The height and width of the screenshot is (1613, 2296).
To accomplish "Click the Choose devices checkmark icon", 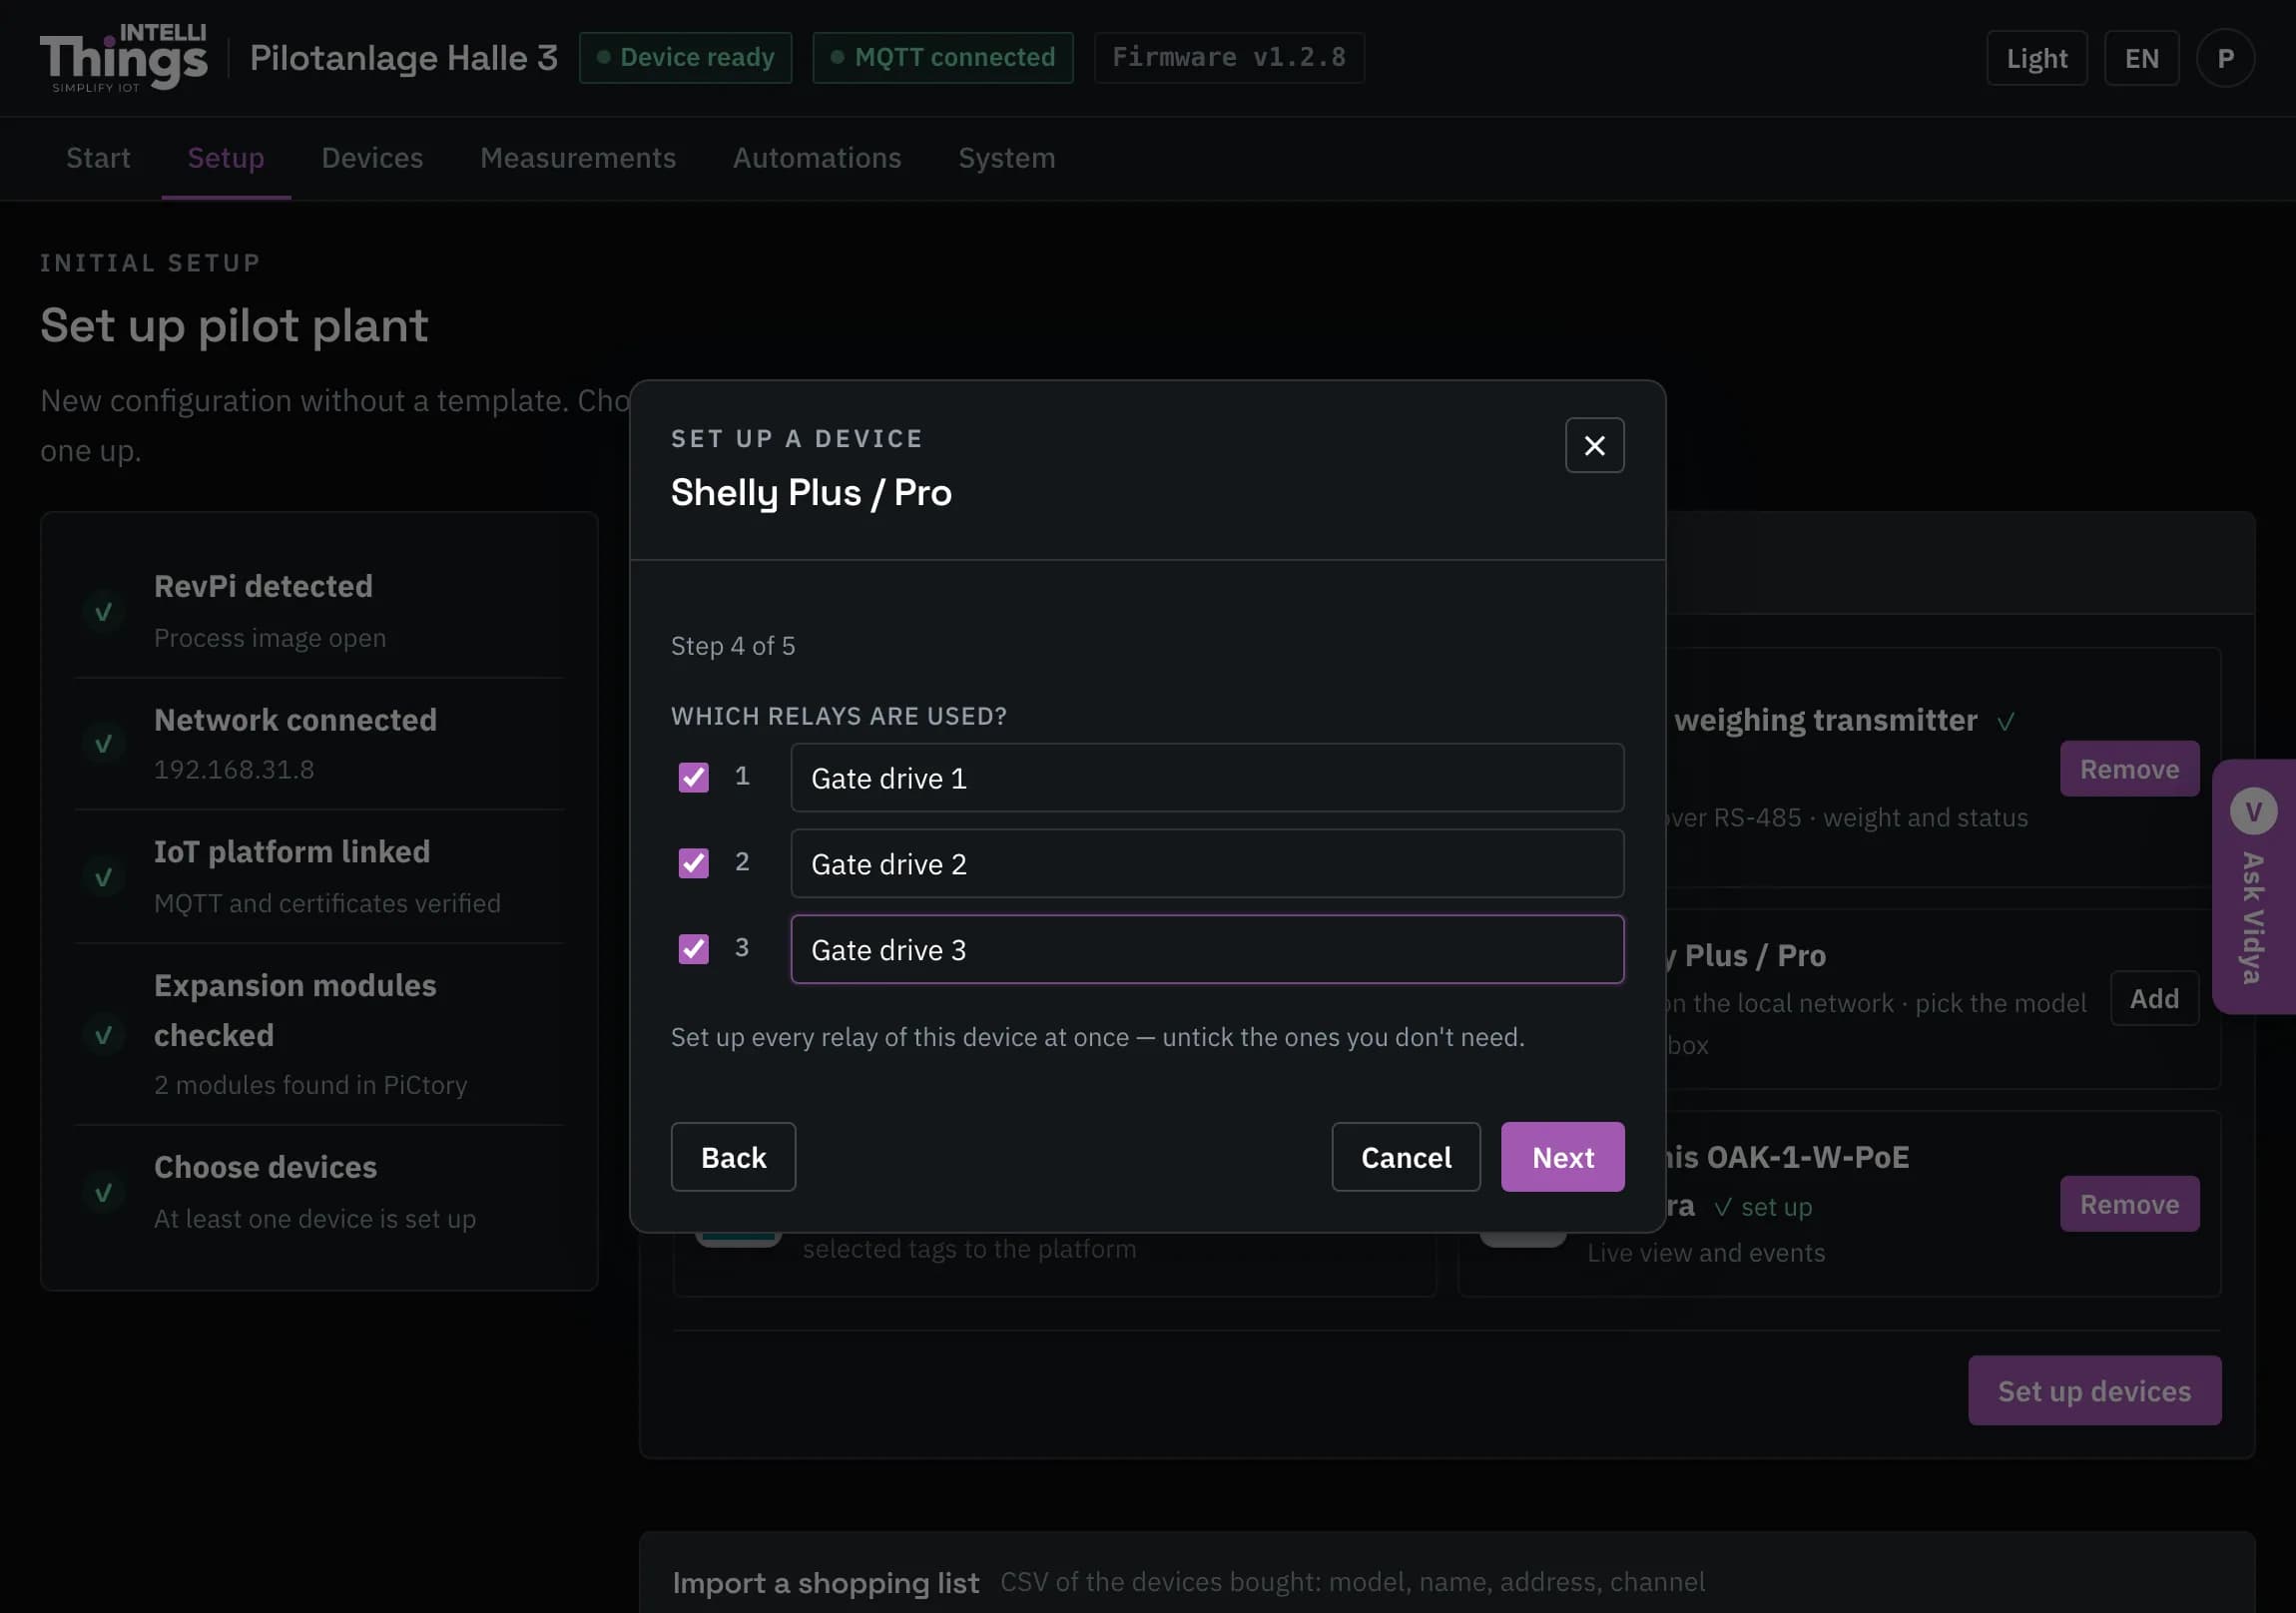I will click(x=103, y=1192).
